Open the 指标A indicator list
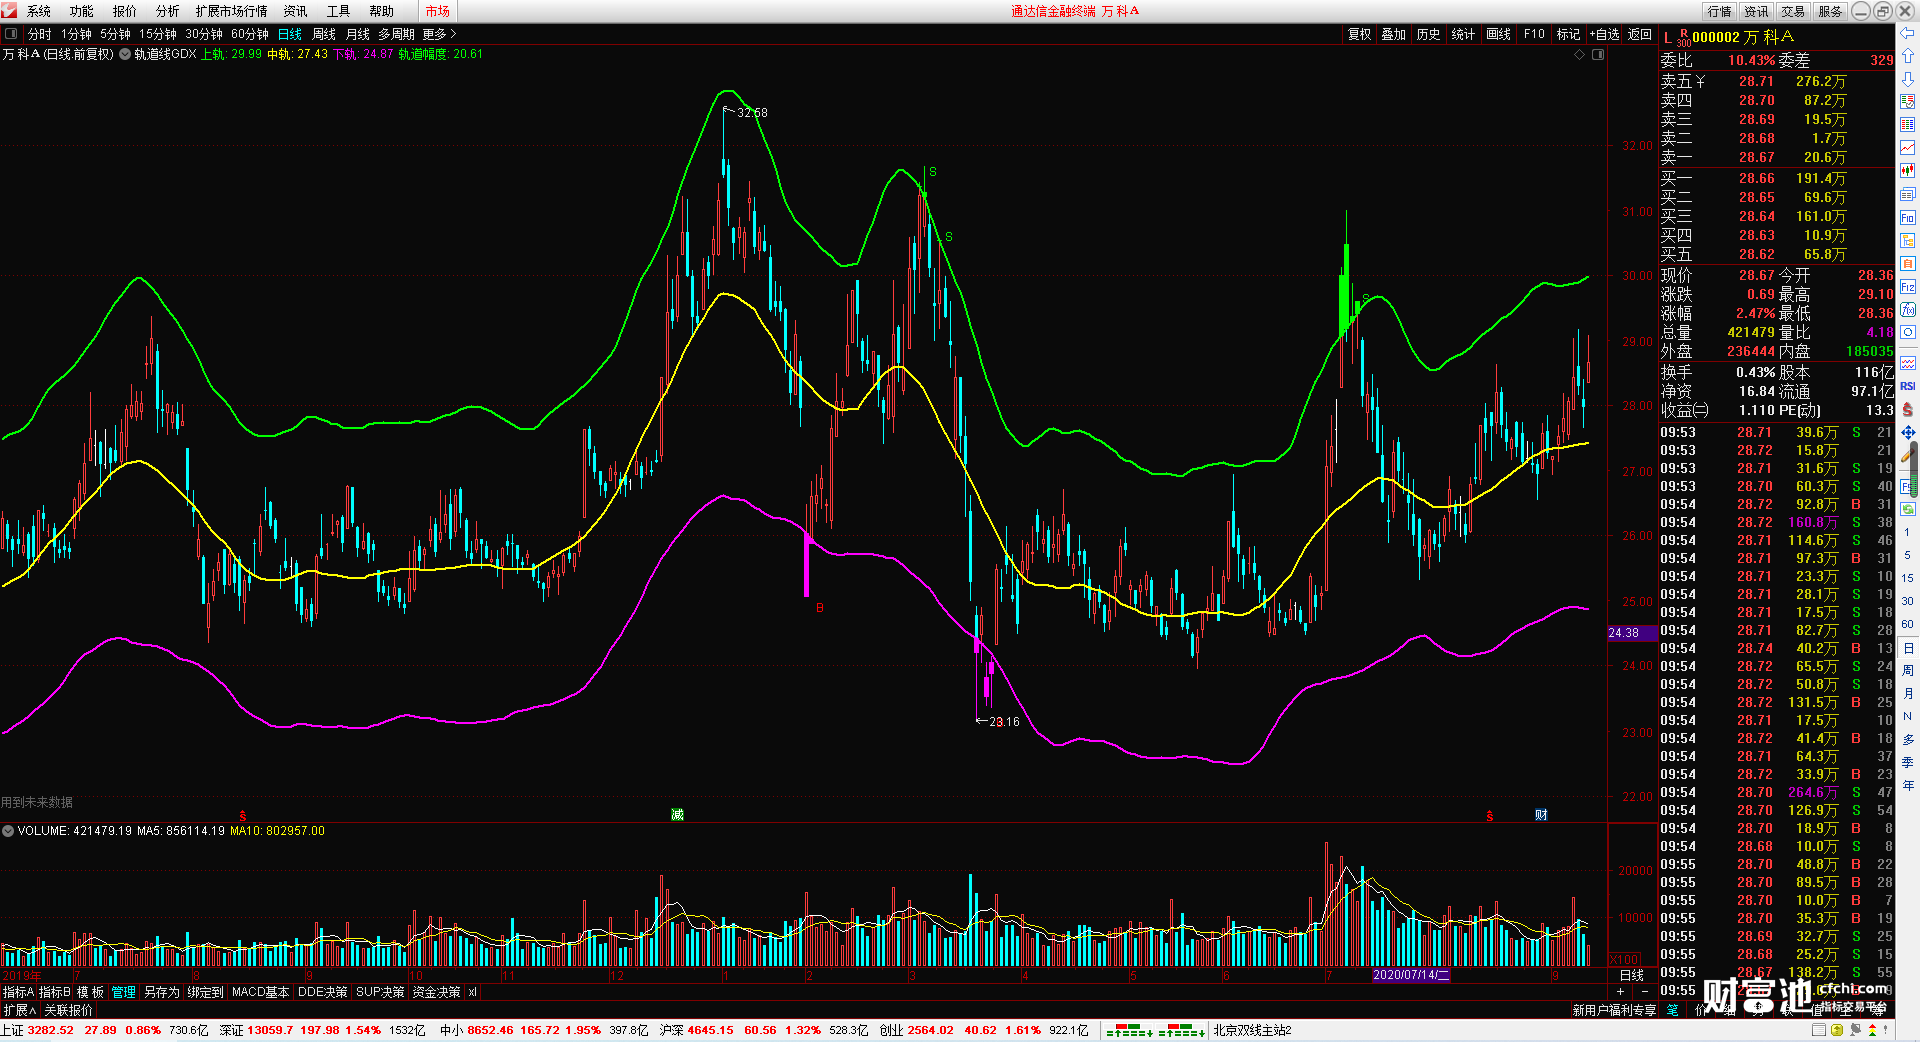Image resolution: width=1920 pixels, height=1042 pixels. (x=18, y=992)
